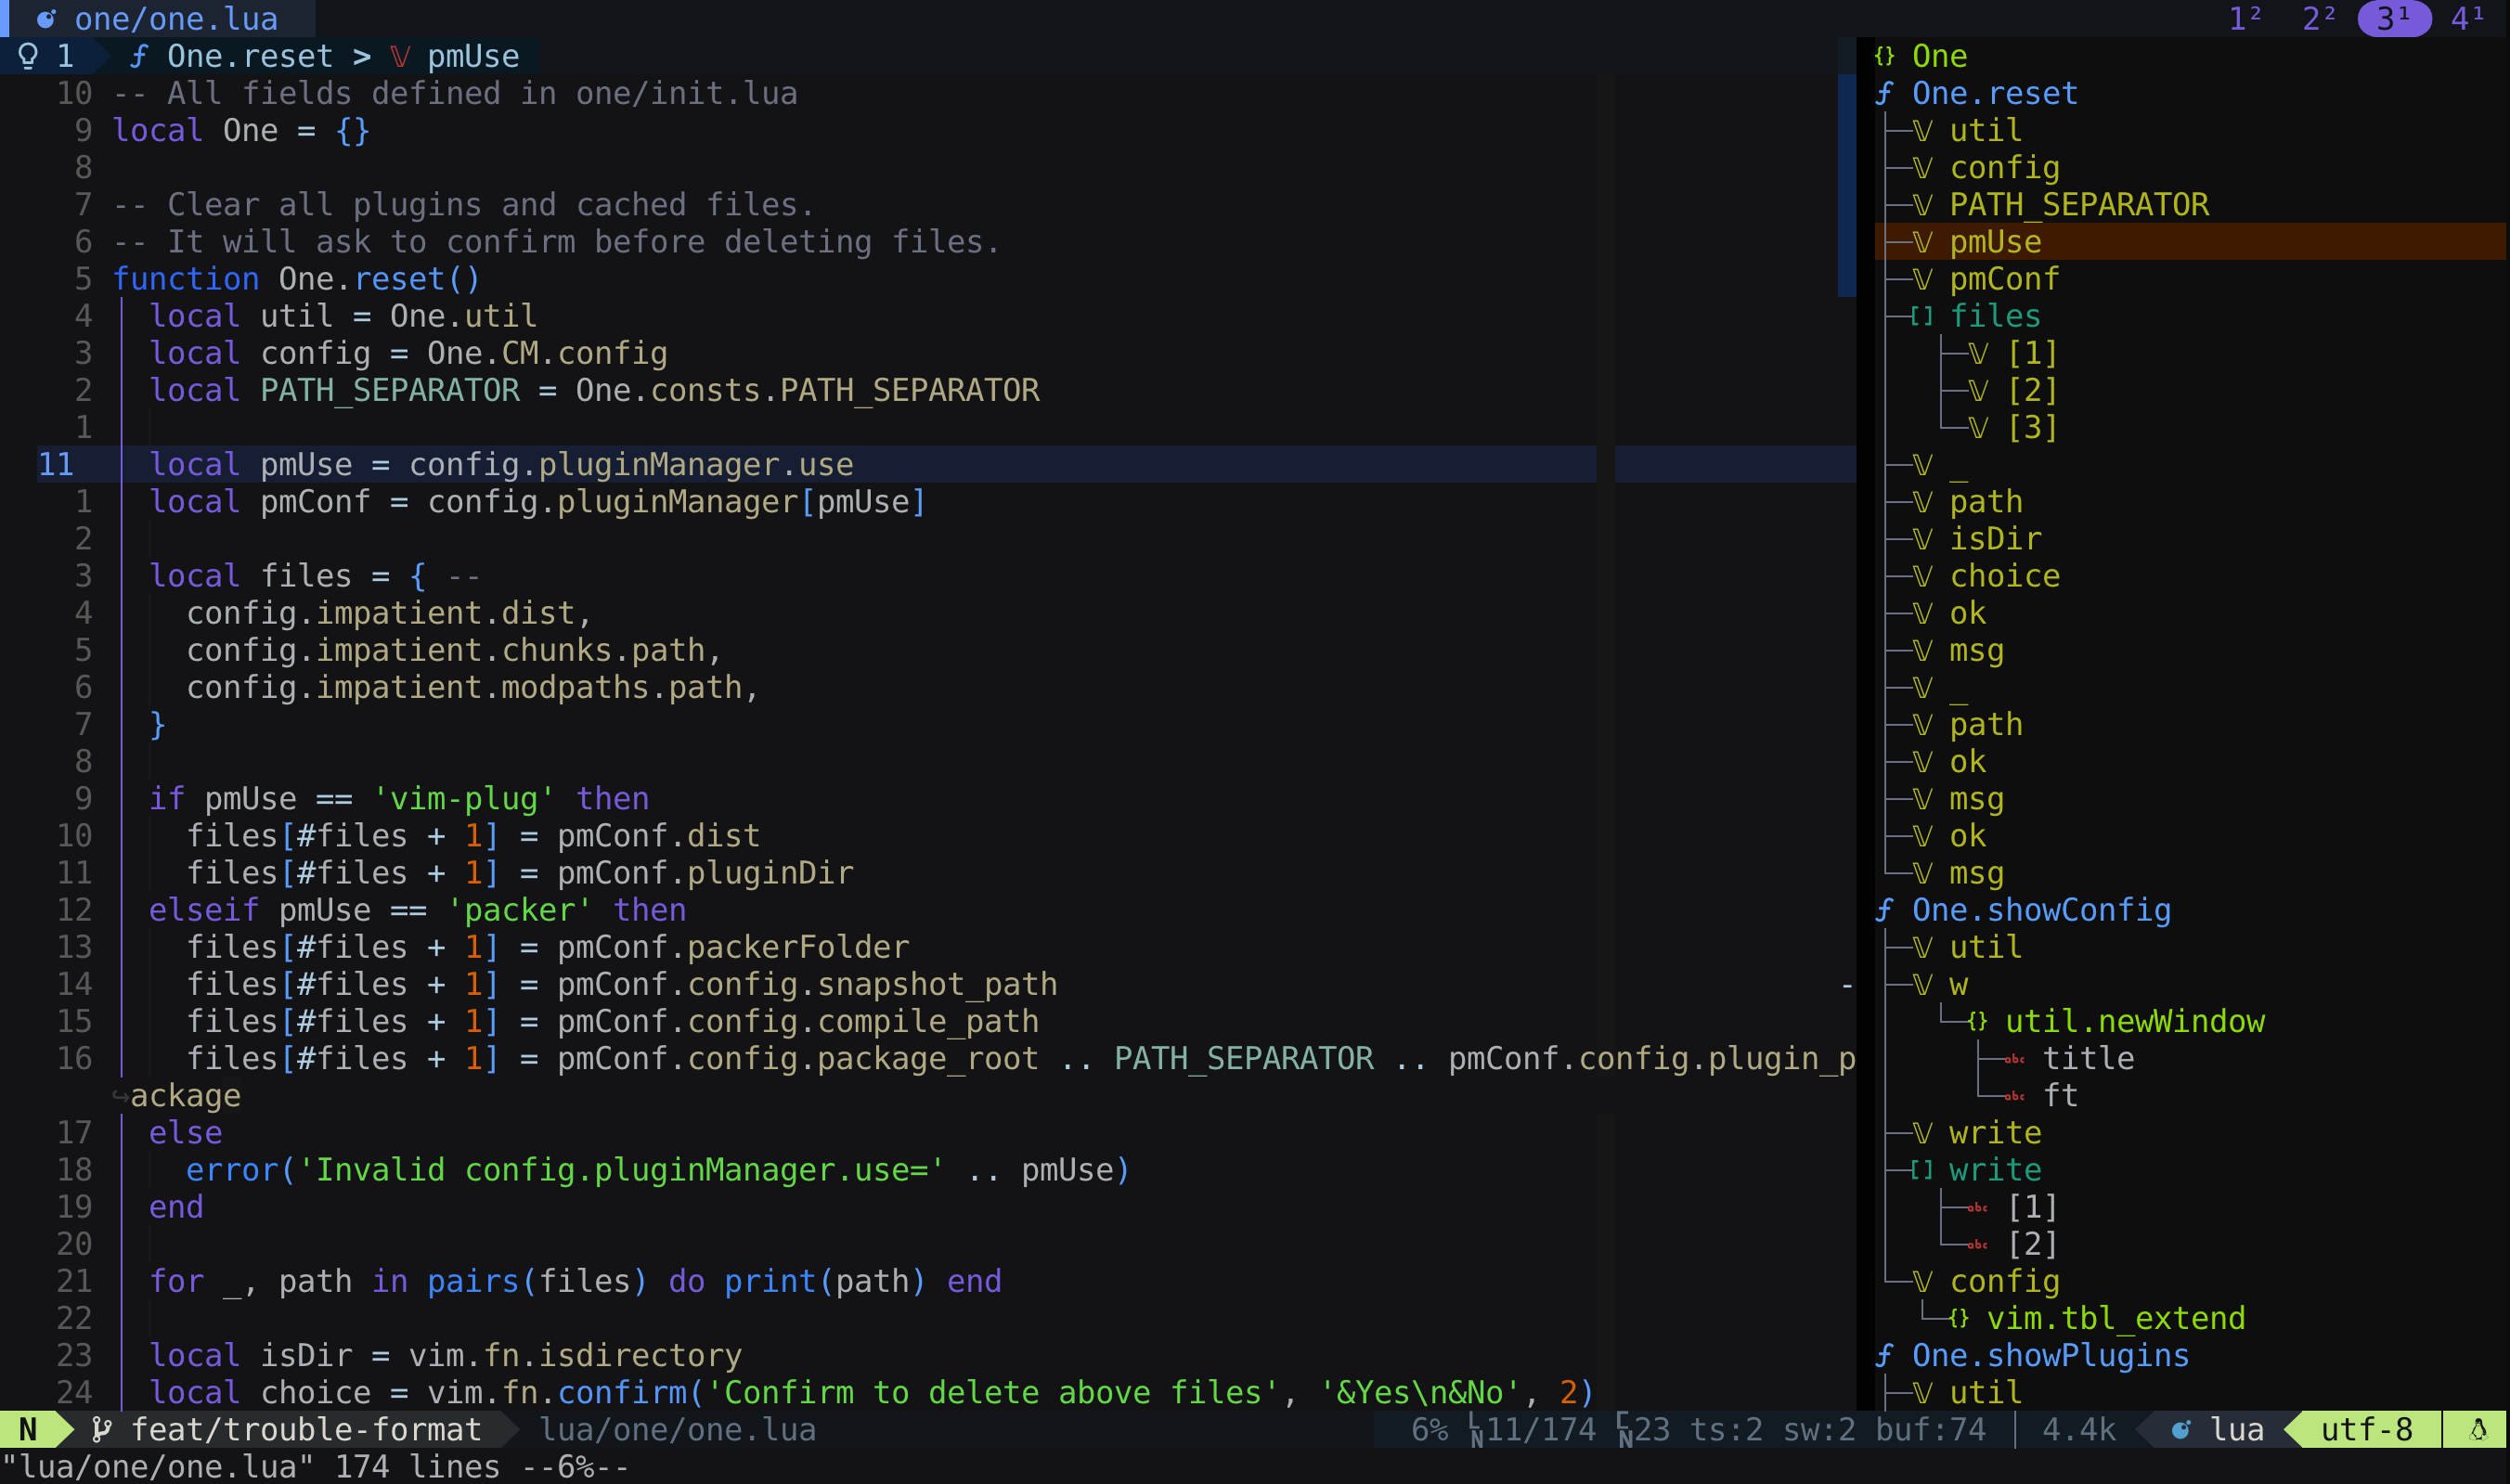Select the one/one.lua buffer tab
This screenshot has width=2510, height=1484.
[x=175, y=19]
